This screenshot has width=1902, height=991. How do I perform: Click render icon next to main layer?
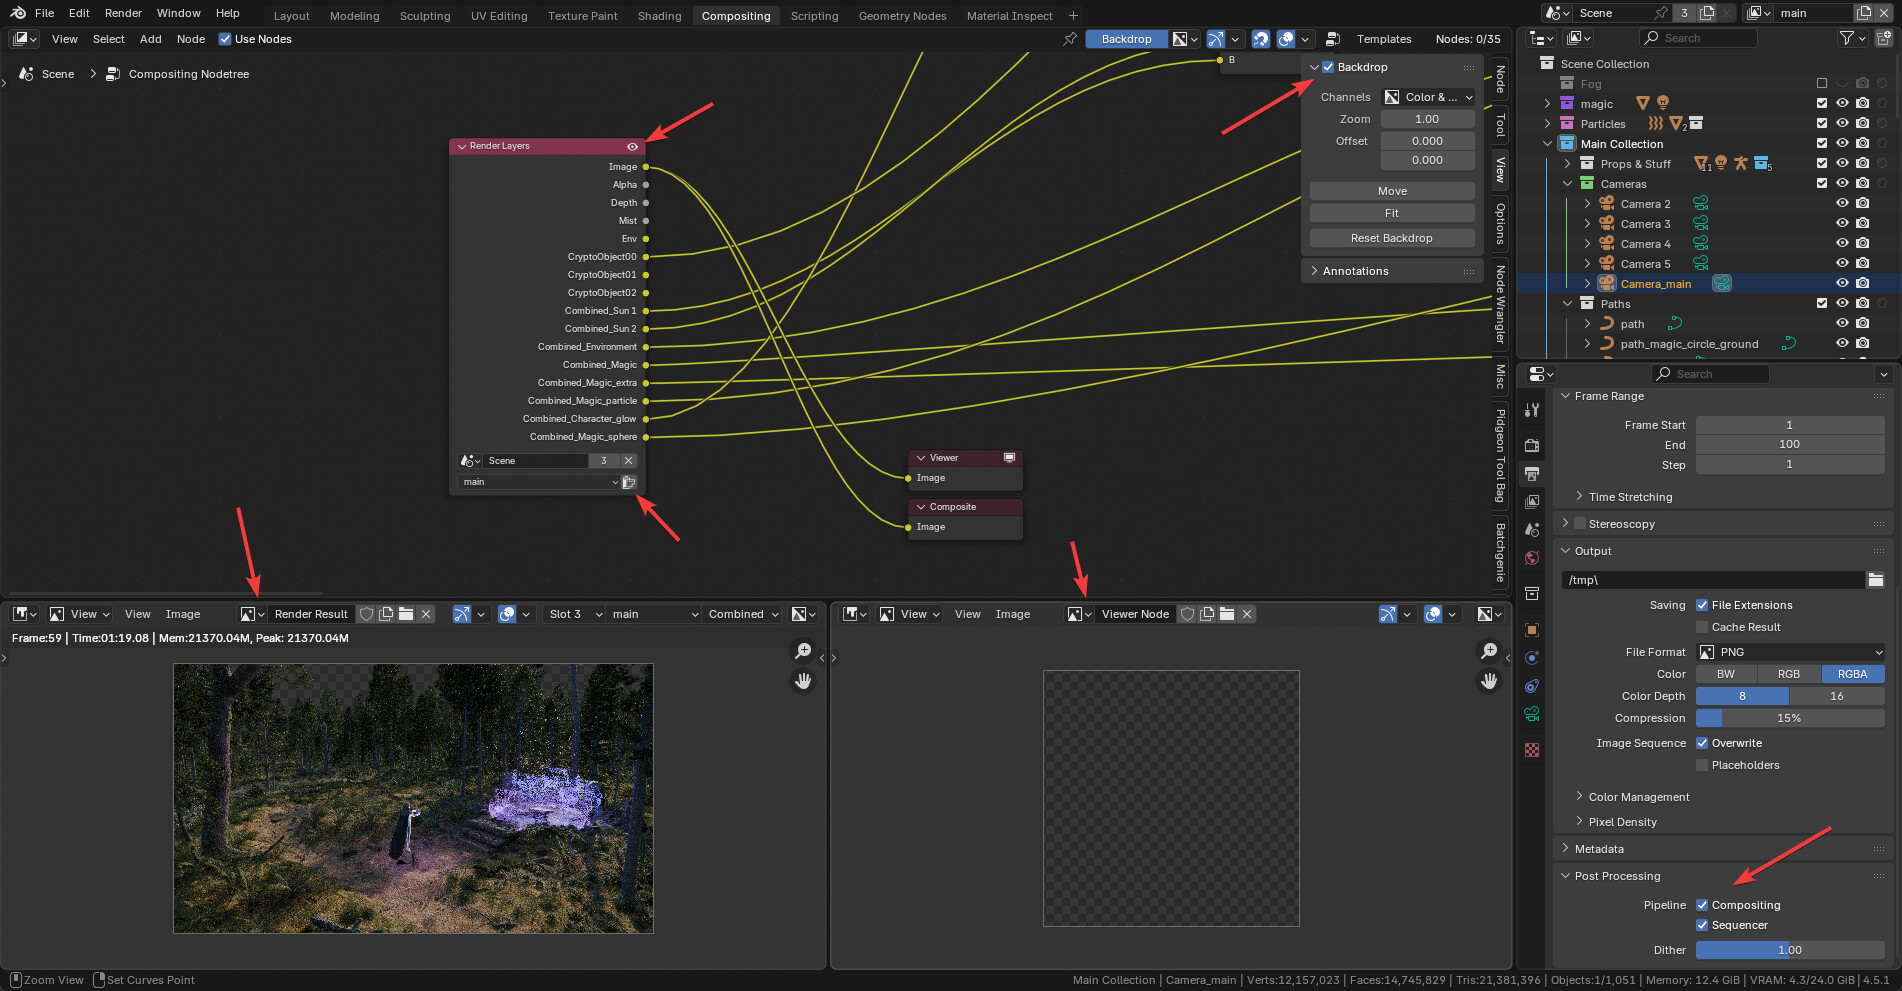(629, 482)
